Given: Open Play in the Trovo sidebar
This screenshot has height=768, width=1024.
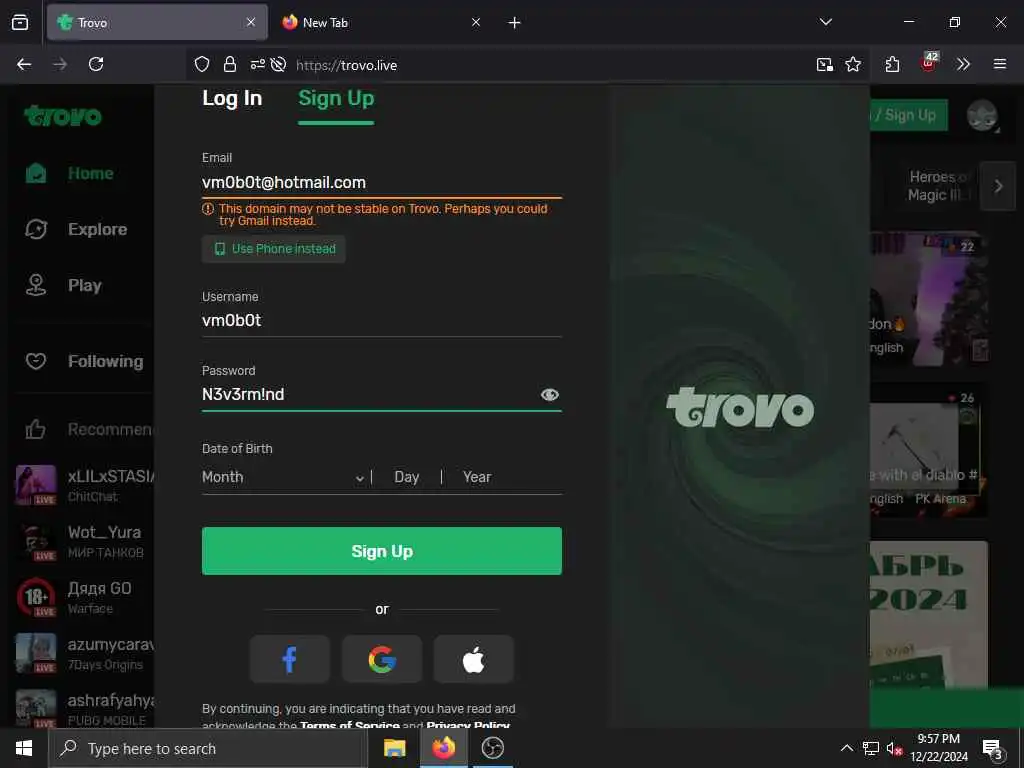Looking at the screenshot, I should (x=63, y=285).
